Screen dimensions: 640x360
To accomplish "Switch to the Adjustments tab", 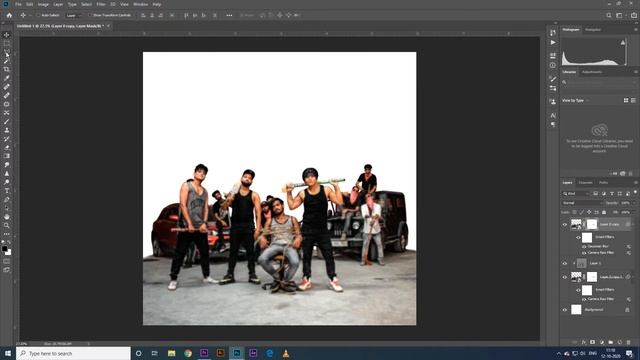I will coord(592,72).
